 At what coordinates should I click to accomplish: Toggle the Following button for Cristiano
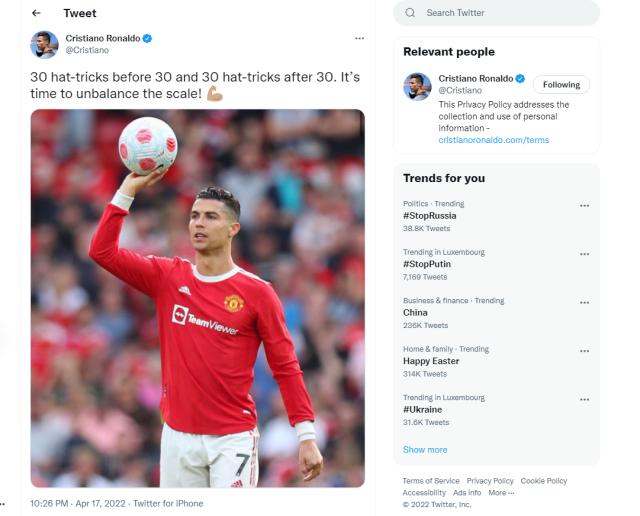tap(561, 85)
